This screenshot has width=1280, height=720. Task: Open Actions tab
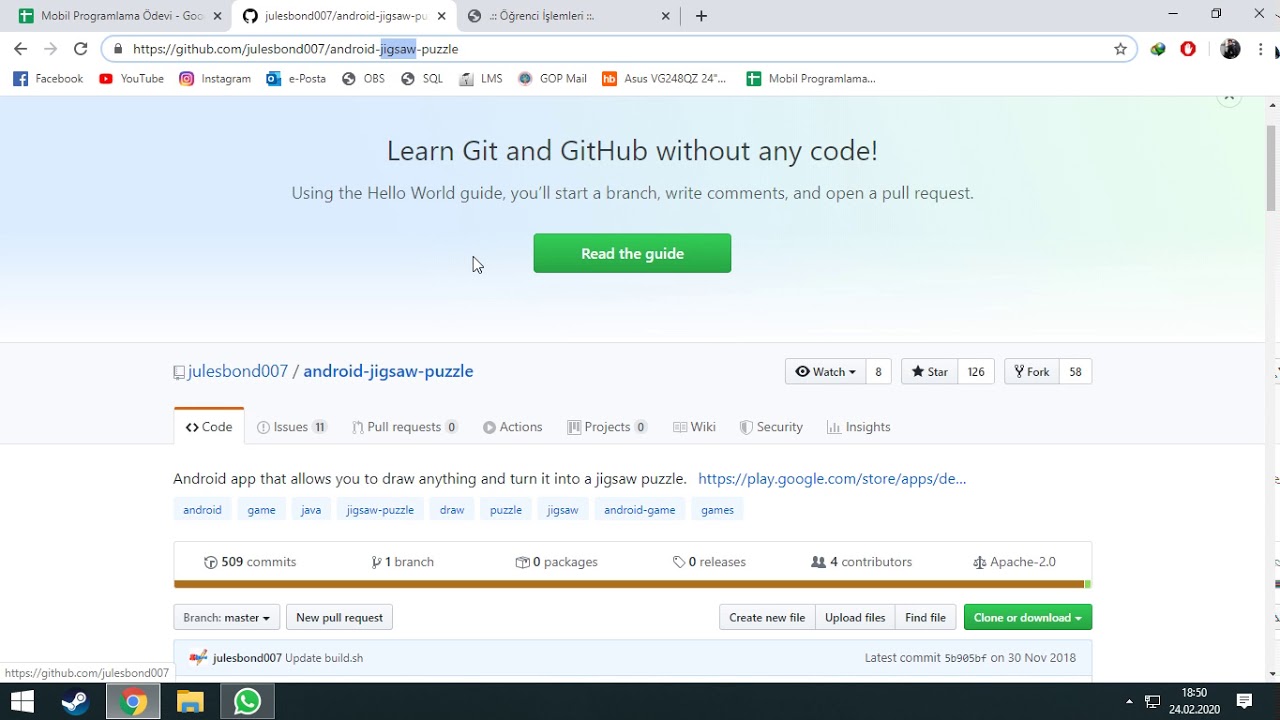point(512,427)
